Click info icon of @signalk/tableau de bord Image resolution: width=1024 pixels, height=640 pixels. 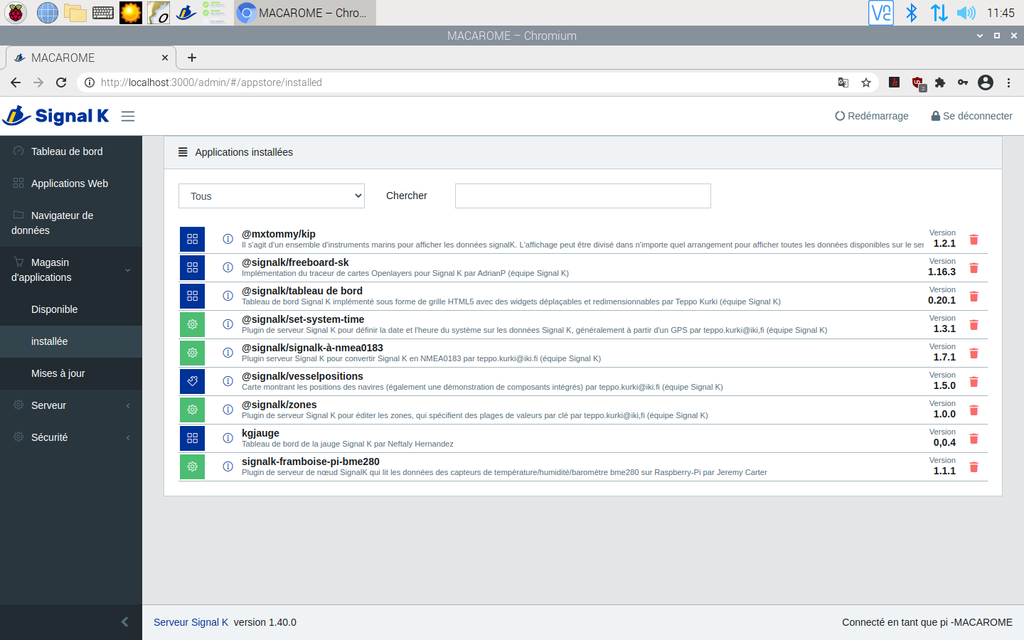[228, 296]
